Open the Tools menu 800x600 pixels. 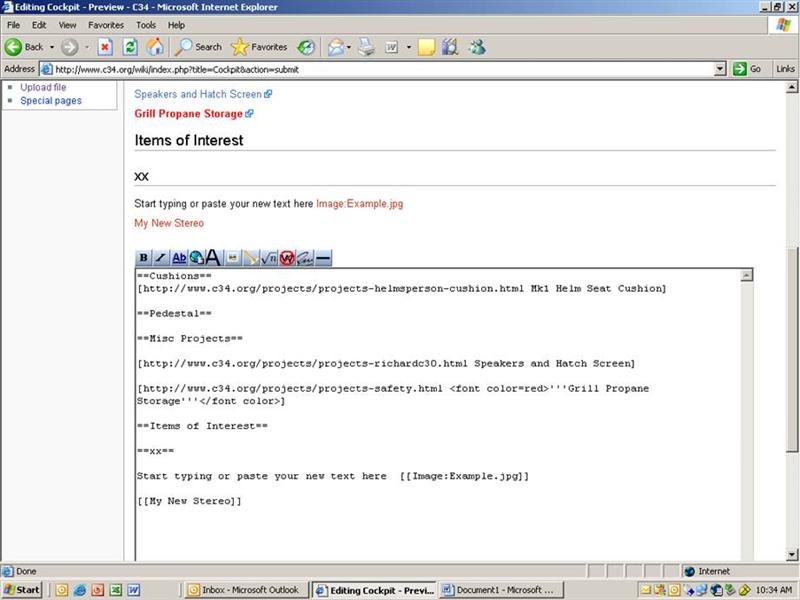click(x=146, y=24)
